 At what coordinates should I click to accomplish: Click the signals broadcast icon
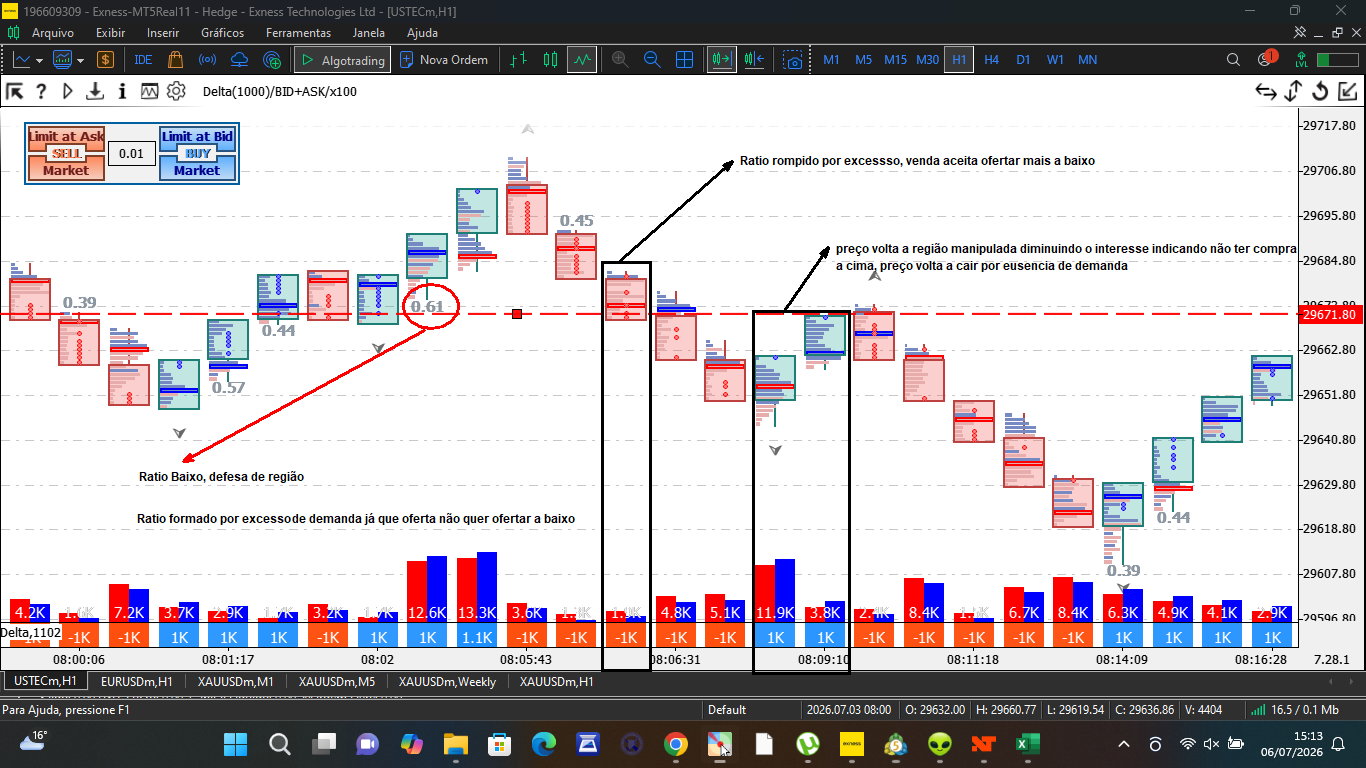point(208,60)
